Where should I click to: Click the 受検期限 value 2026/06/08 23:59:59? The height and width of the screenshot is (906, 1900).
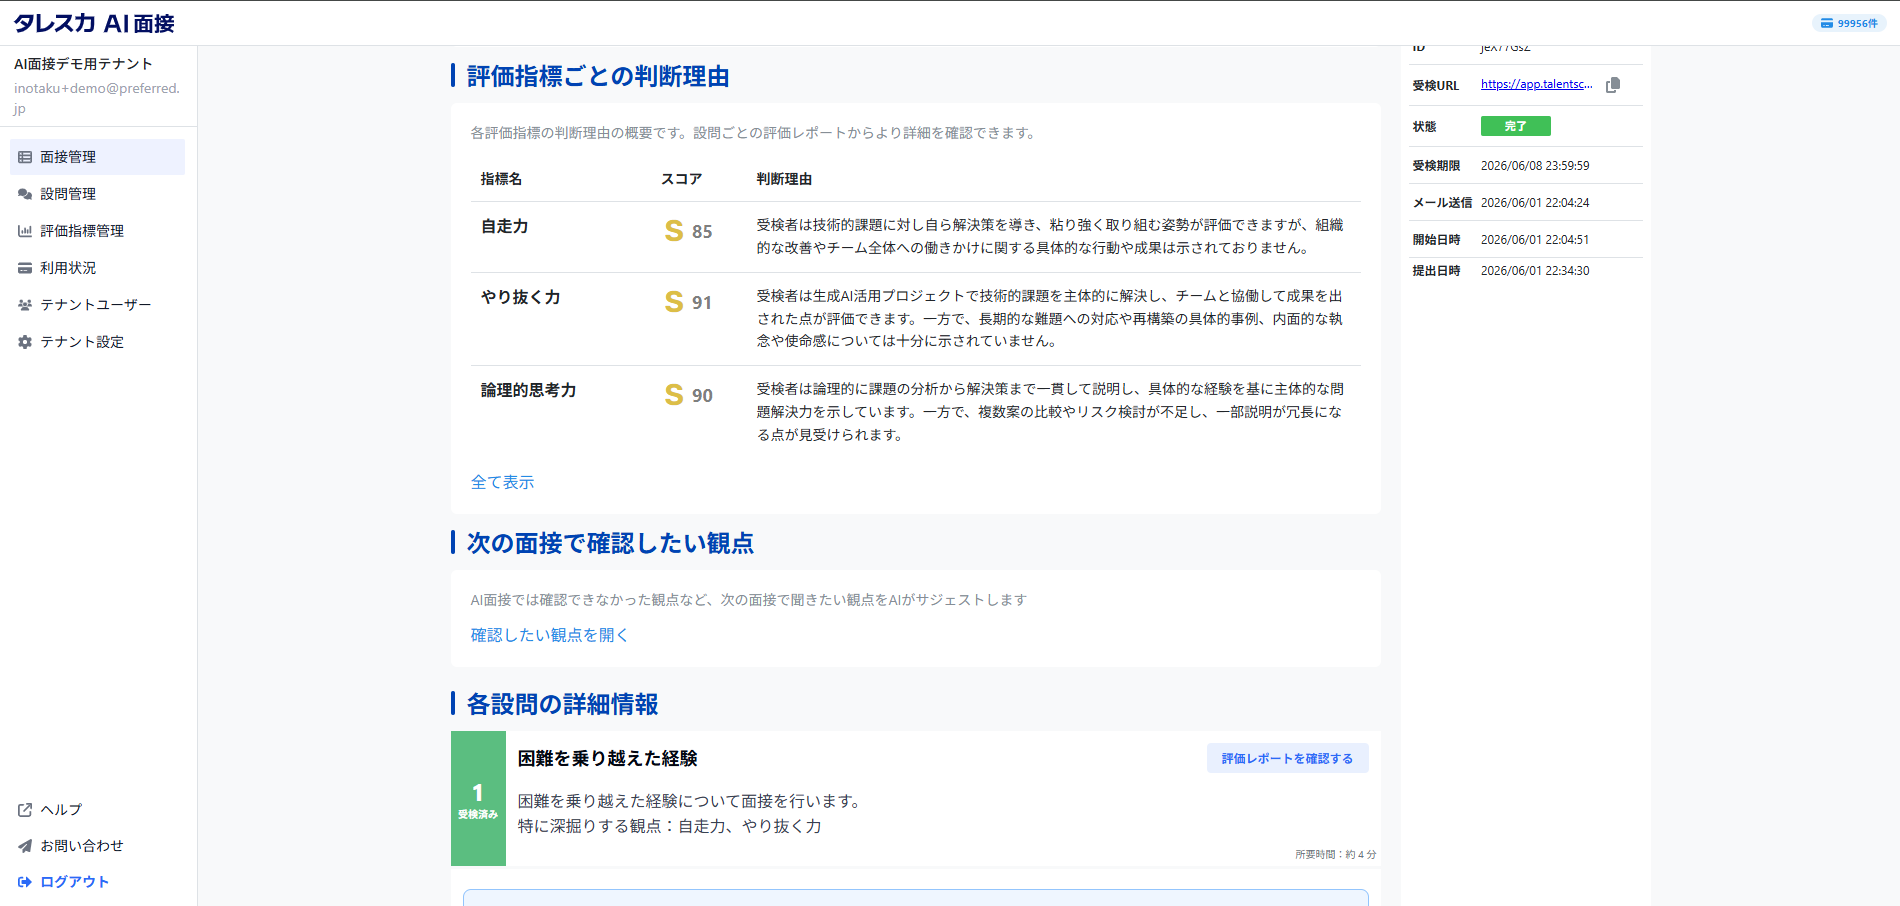[1535, 166]
